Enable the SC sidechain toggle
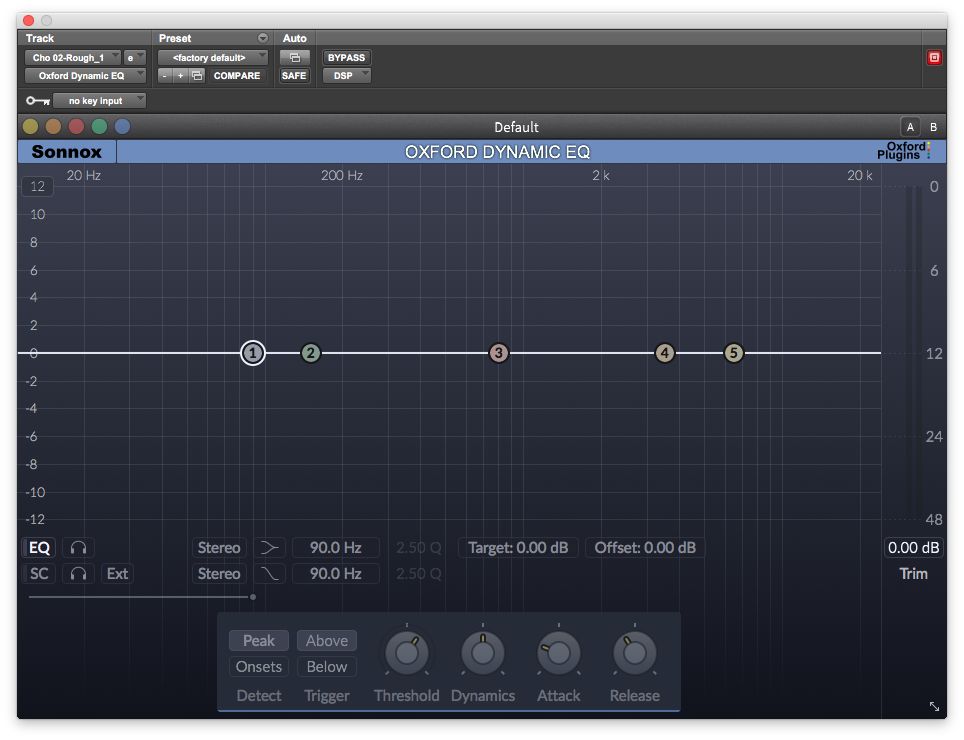Screen dimensions: 964x740 pos(39,573)
